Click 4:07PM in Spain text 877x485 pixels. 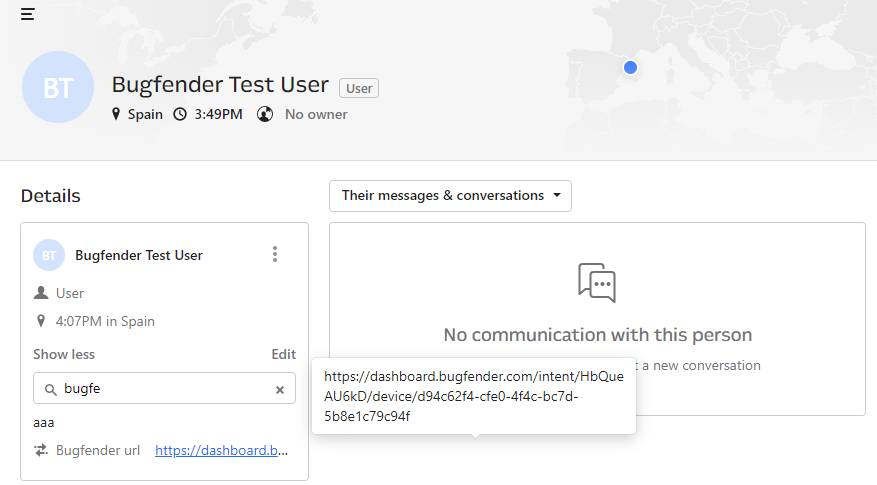tap(105, 321)
